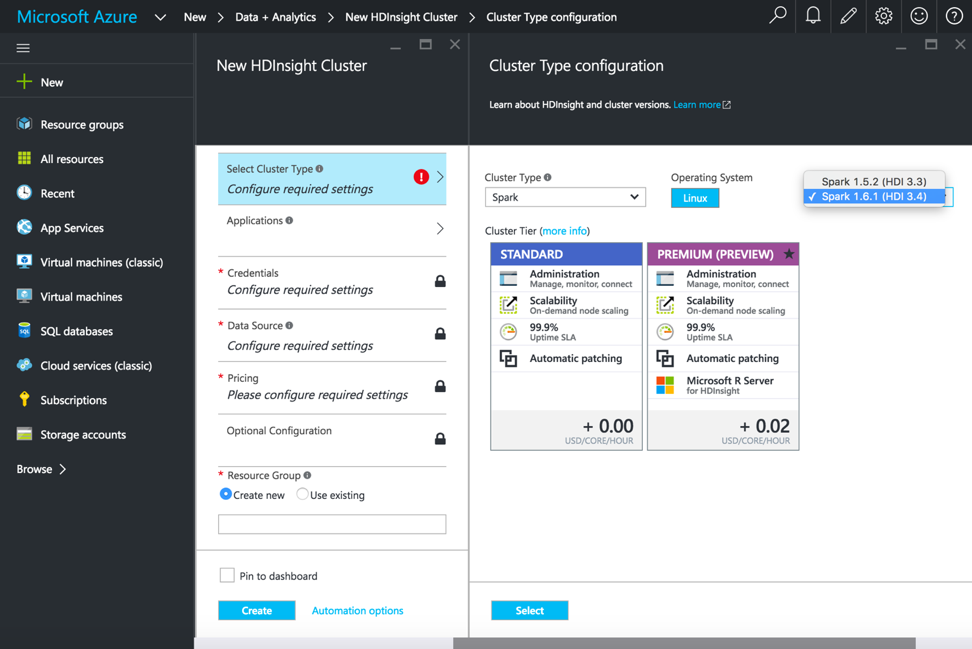Open Automation options link
The image size is (972, 649).
357,611
